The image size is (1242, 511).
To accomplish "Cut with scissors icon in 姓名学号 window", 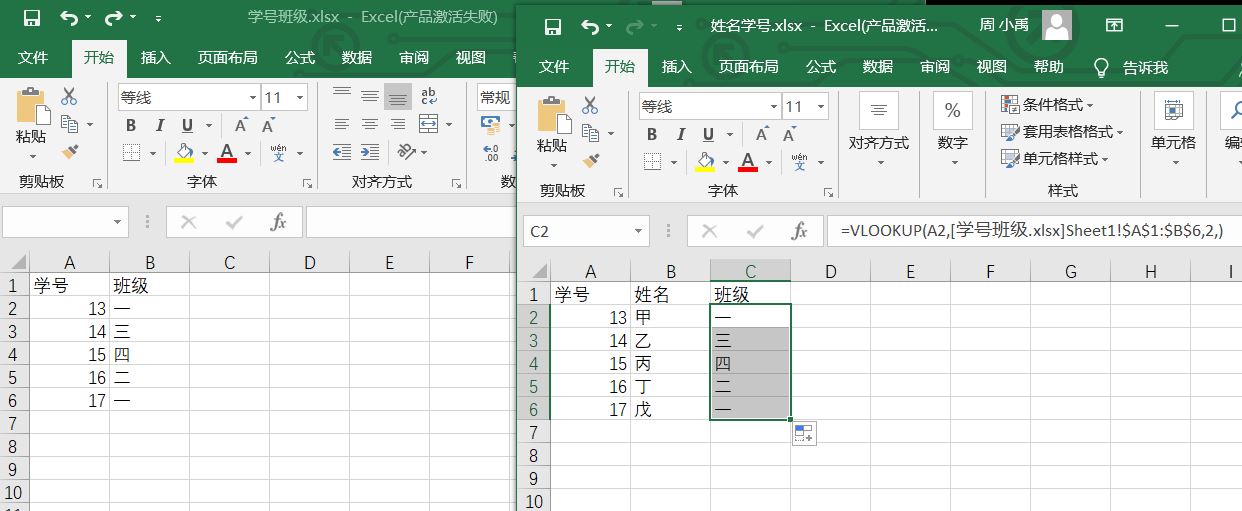I will 590,105.
